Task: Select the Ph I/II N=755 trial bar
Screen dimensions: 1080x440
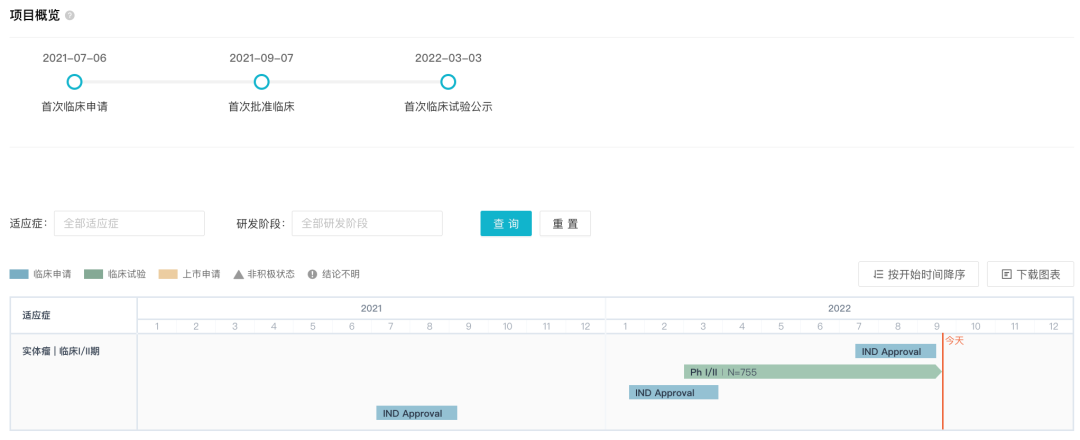Action: coord(812,372)
